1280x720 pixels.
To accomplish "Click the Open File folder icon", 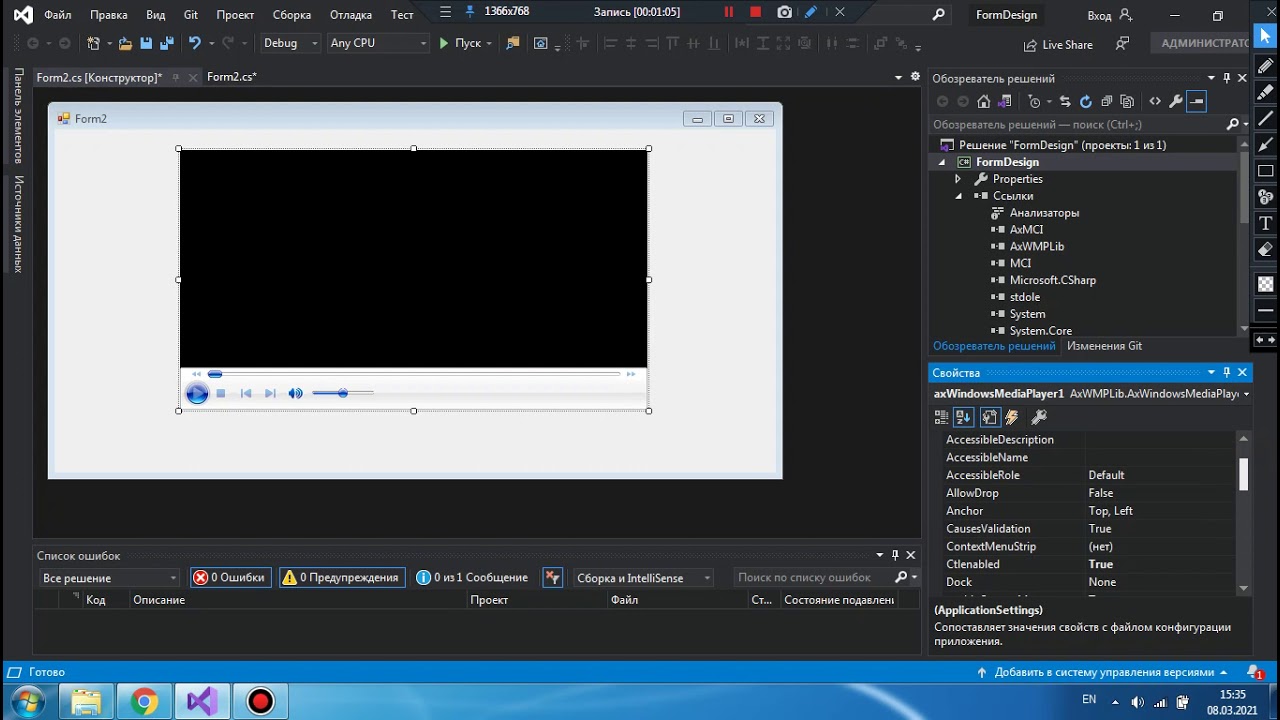I will 125,43.
